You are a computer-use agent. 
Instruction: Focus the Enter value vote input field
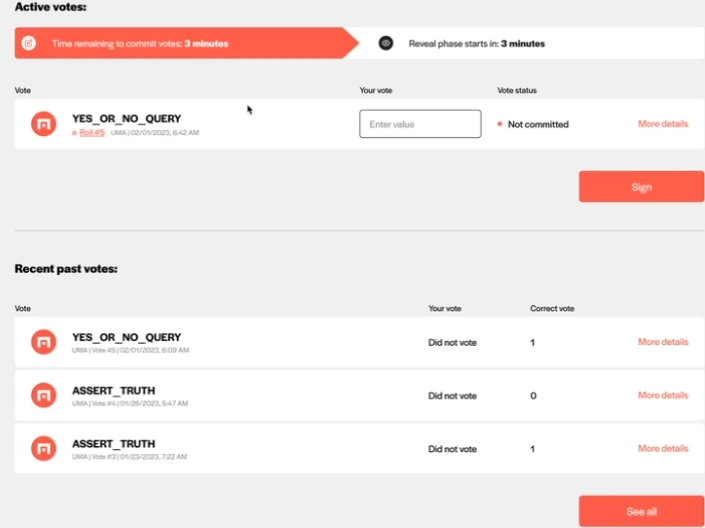(420, 124)
